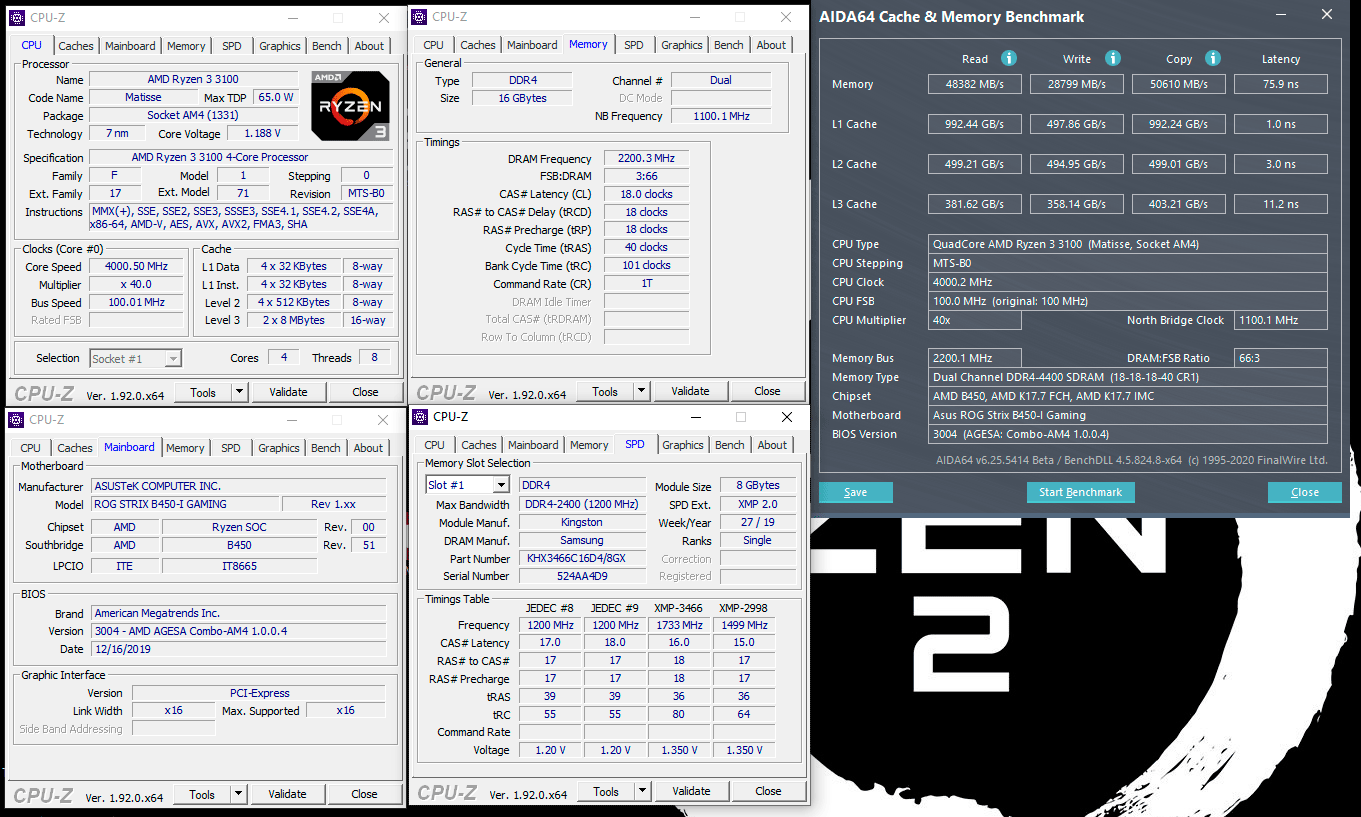This screenshot has width=1361, height=817.
Task: Click the Part Number field KHX3466C16D4/8GX
Action: (581, 559)
